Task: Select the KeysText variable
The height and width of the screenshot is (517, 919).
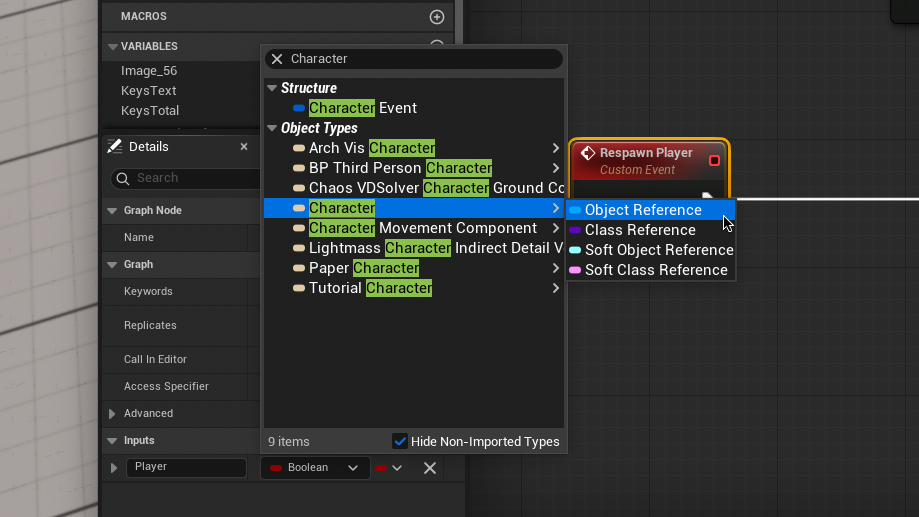Action: [149, 91]
